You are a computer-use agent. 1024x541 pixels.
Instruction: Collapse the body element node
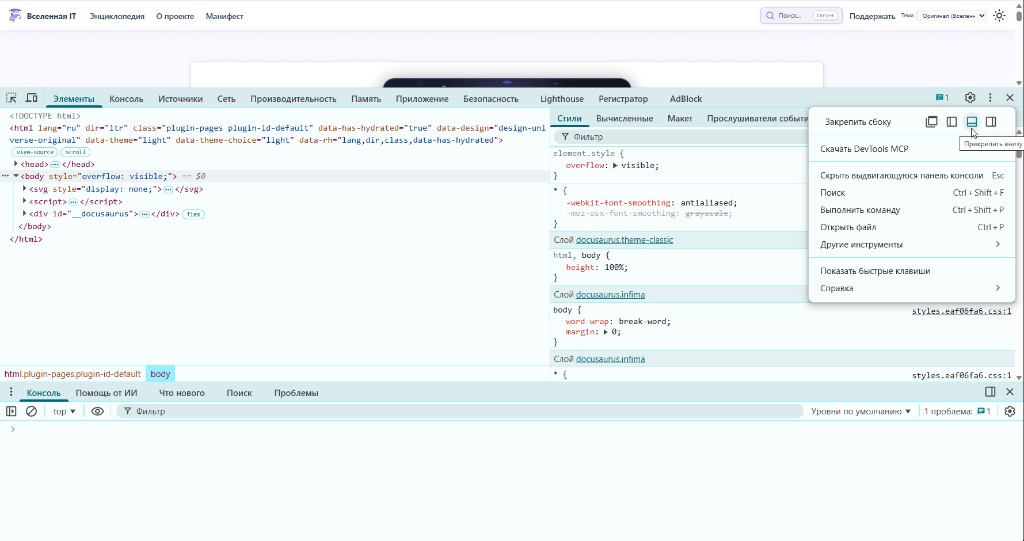[16, 176]
